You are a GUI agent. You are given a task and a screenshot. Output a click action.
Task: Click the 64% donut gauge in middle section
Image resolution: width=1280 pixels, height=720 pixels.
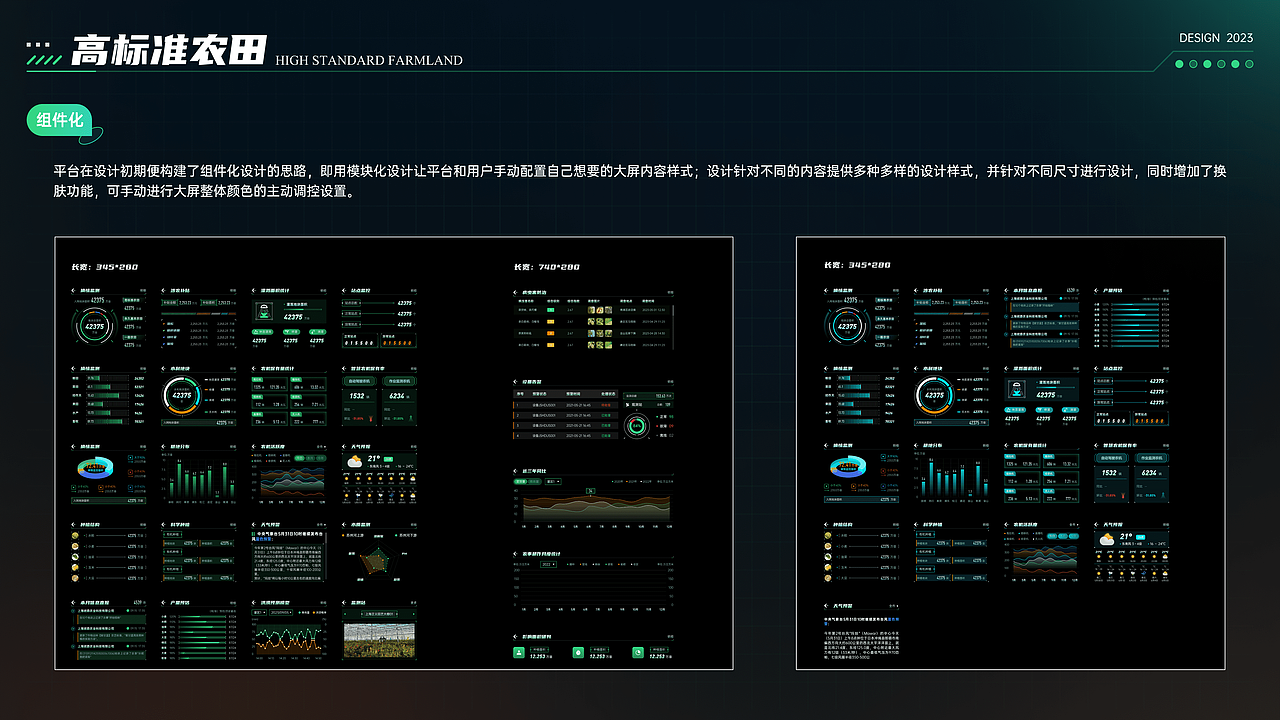637,425
